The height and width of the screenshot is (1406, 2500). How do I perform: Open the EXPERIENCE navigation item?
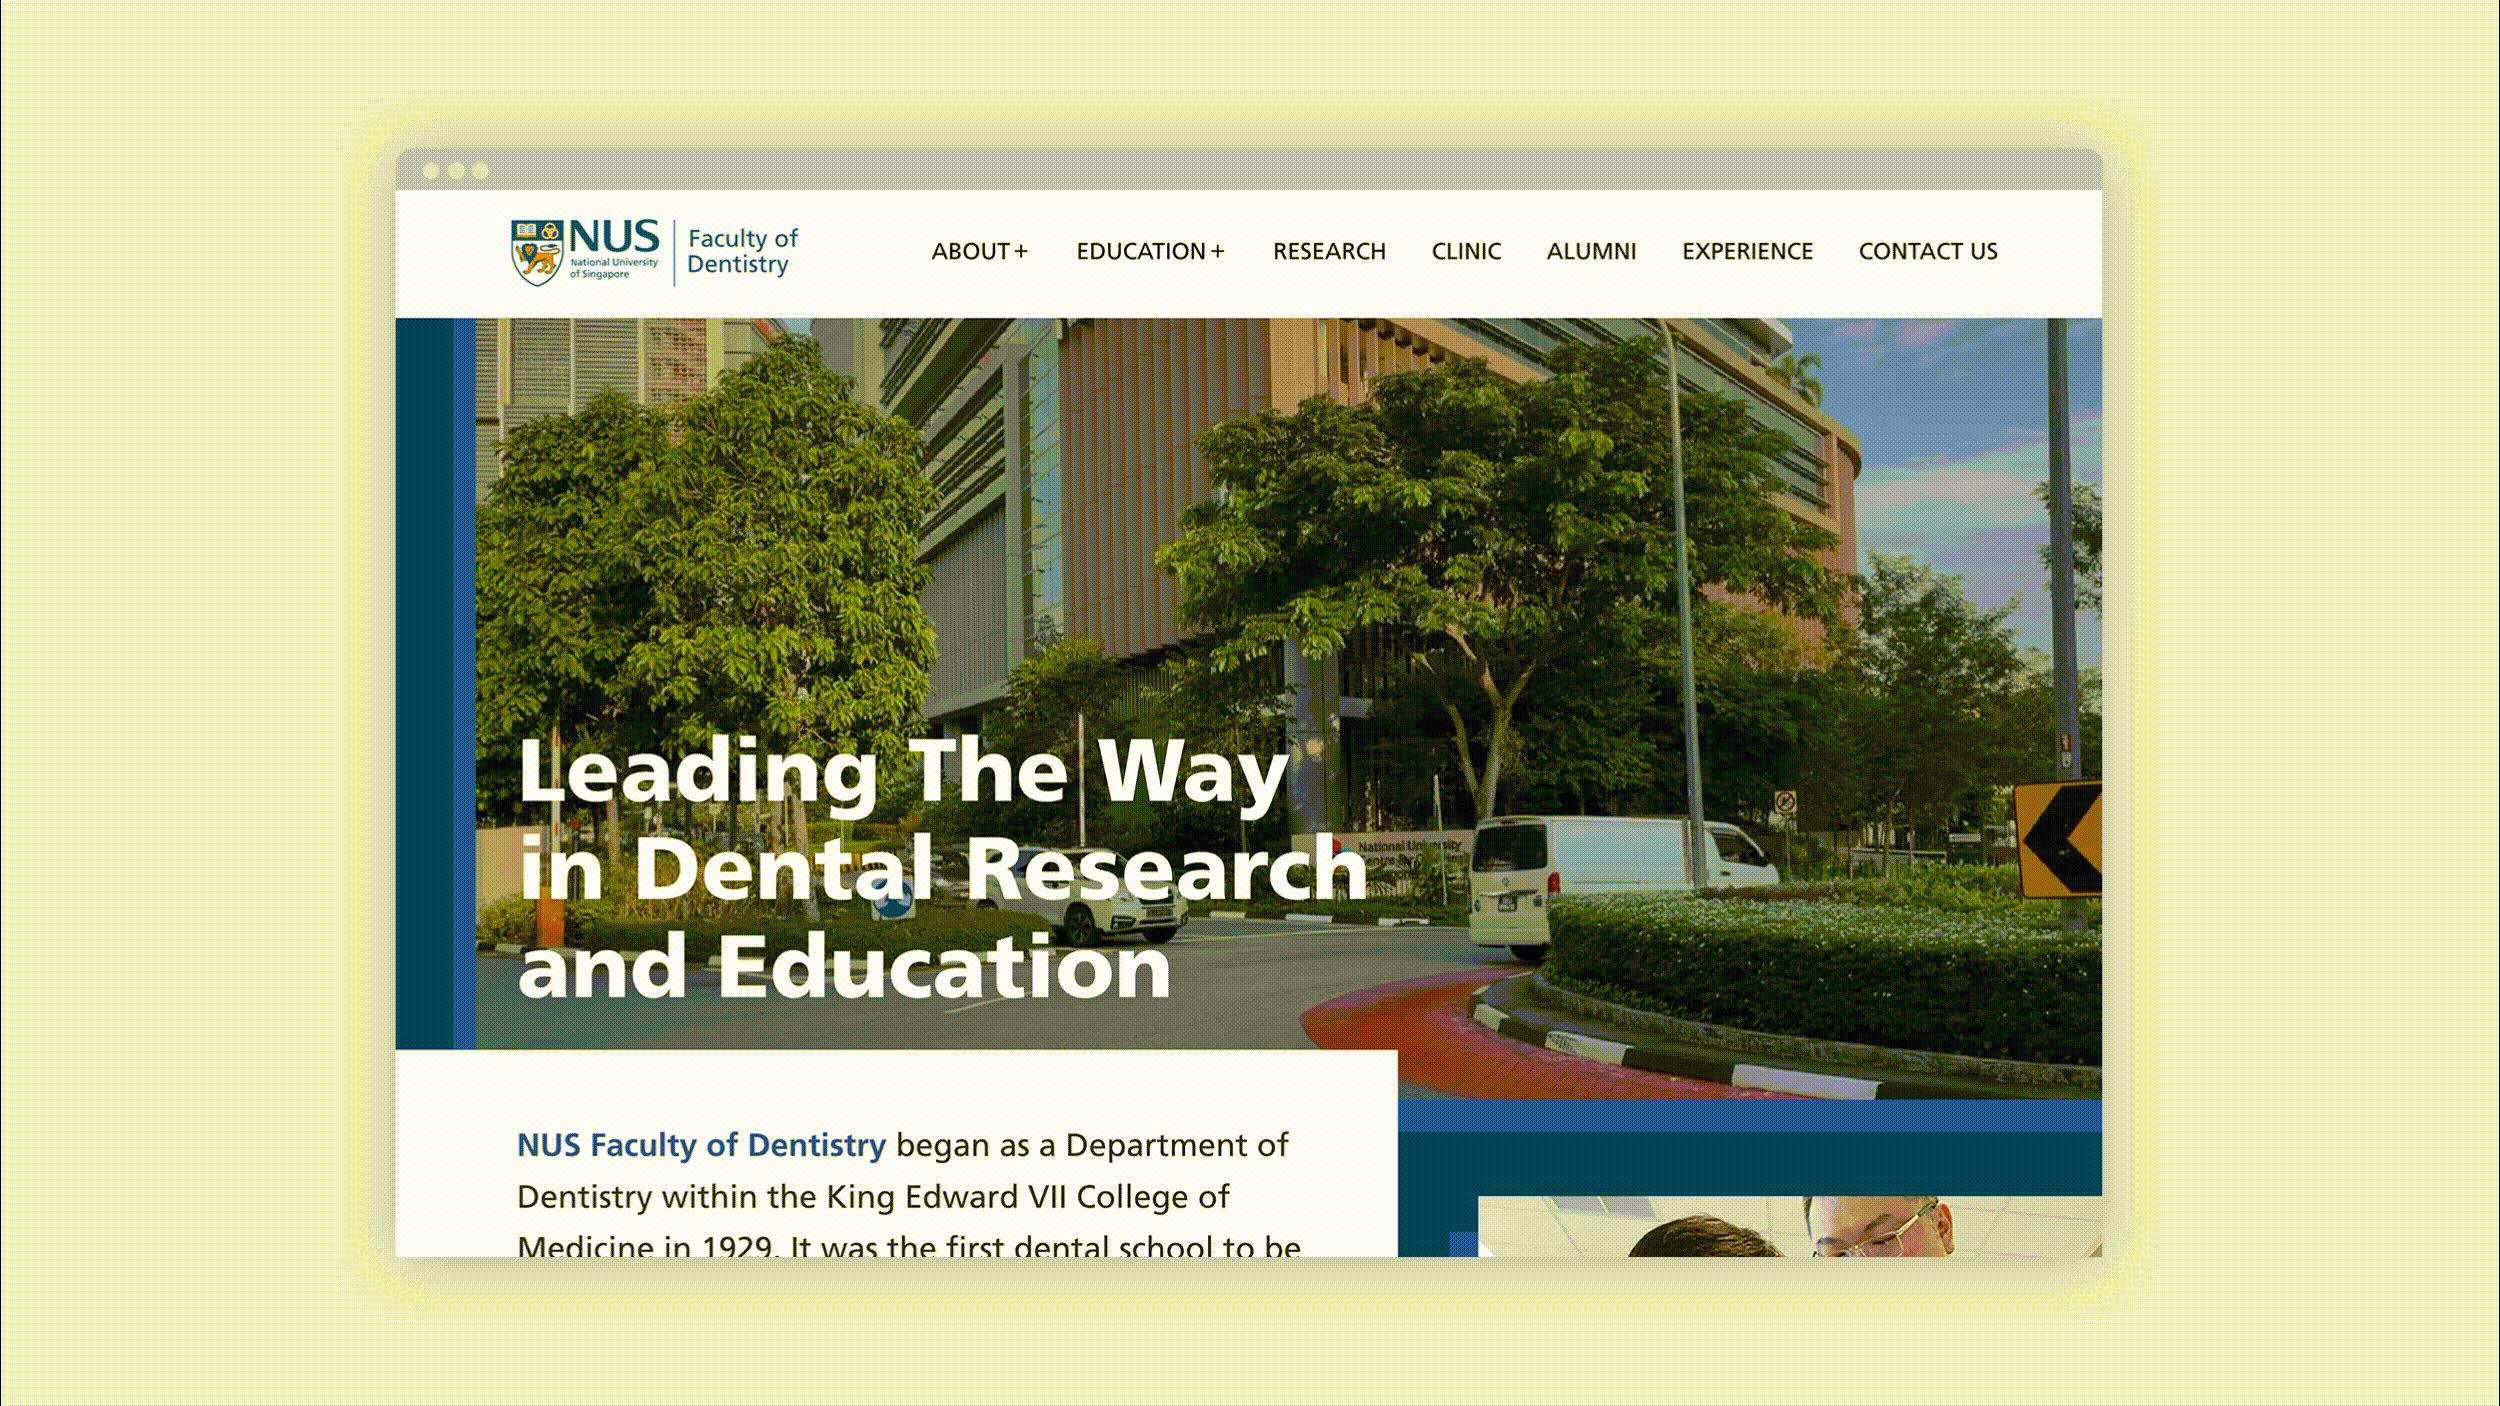(x=1748, y=252)
